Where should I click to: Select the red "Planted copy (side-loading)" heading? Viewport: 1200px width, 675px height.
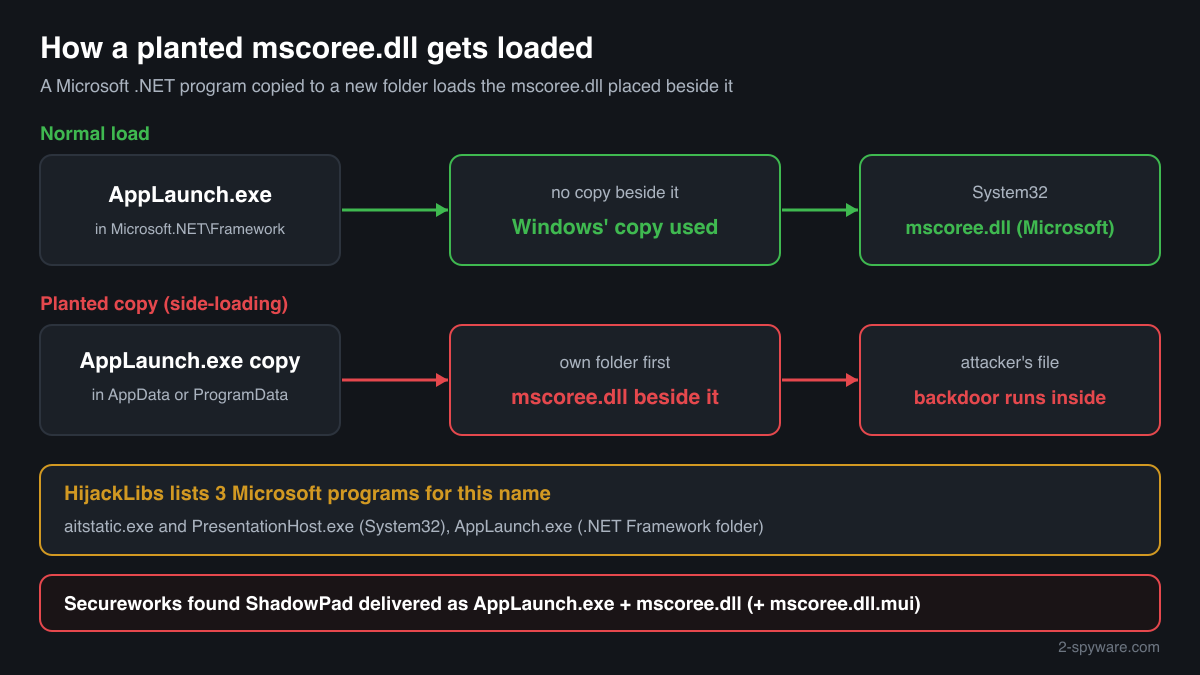coord(164,303)
